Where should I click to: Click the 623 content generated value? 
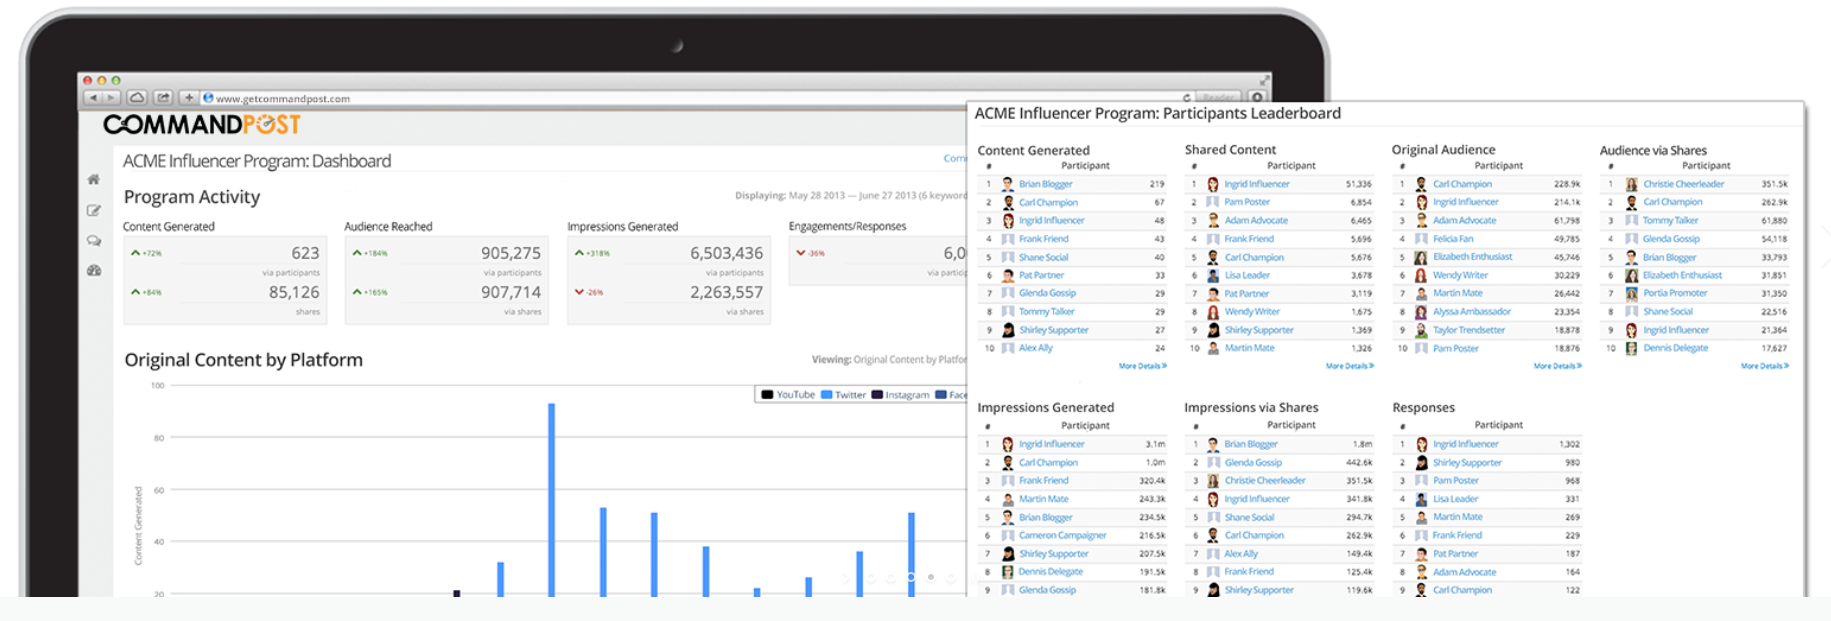click(x=305, y=254)
